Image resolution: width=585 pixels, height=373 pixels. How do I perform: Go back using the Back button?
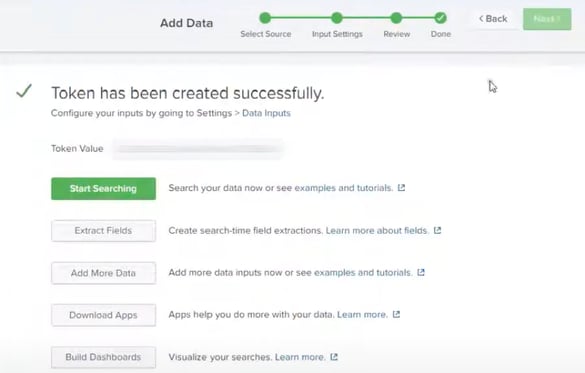(493, 19)
